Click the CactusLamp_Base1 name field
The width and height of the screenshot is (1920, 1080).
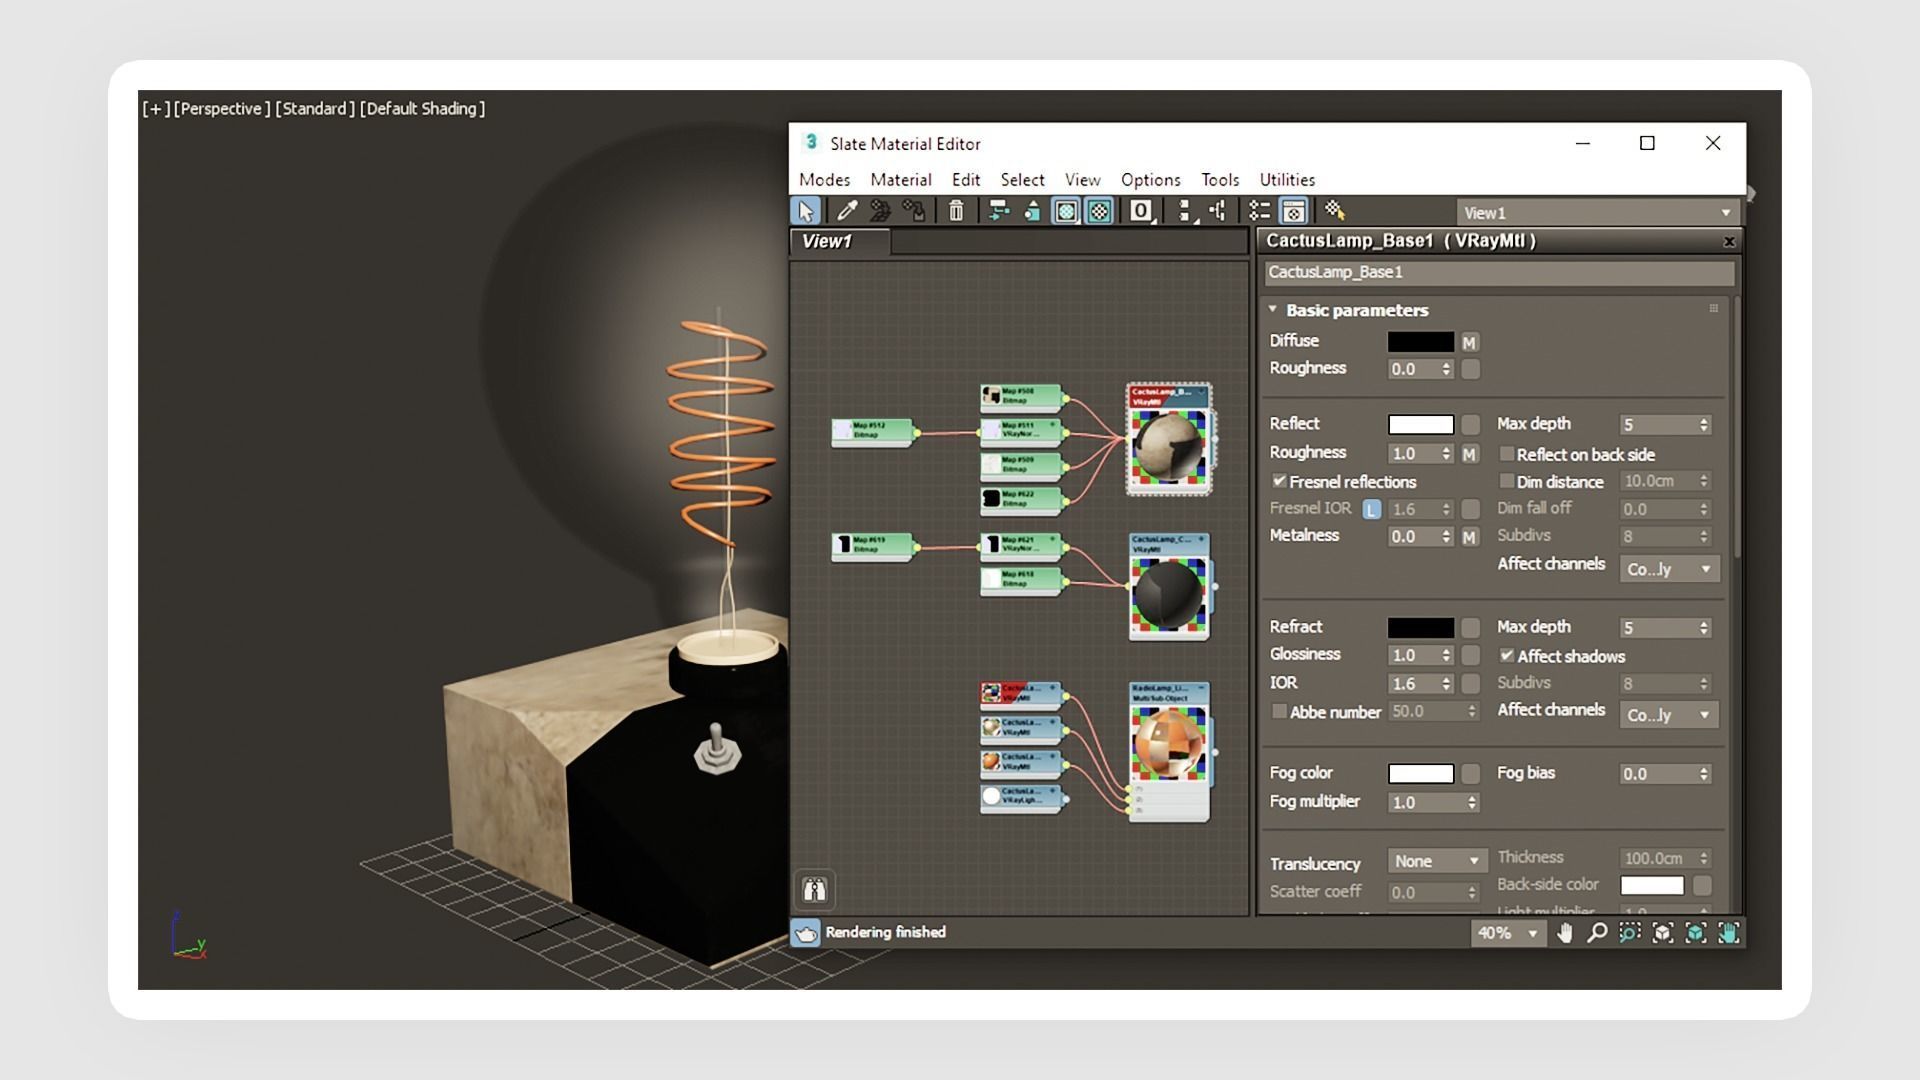[1497, 272]
